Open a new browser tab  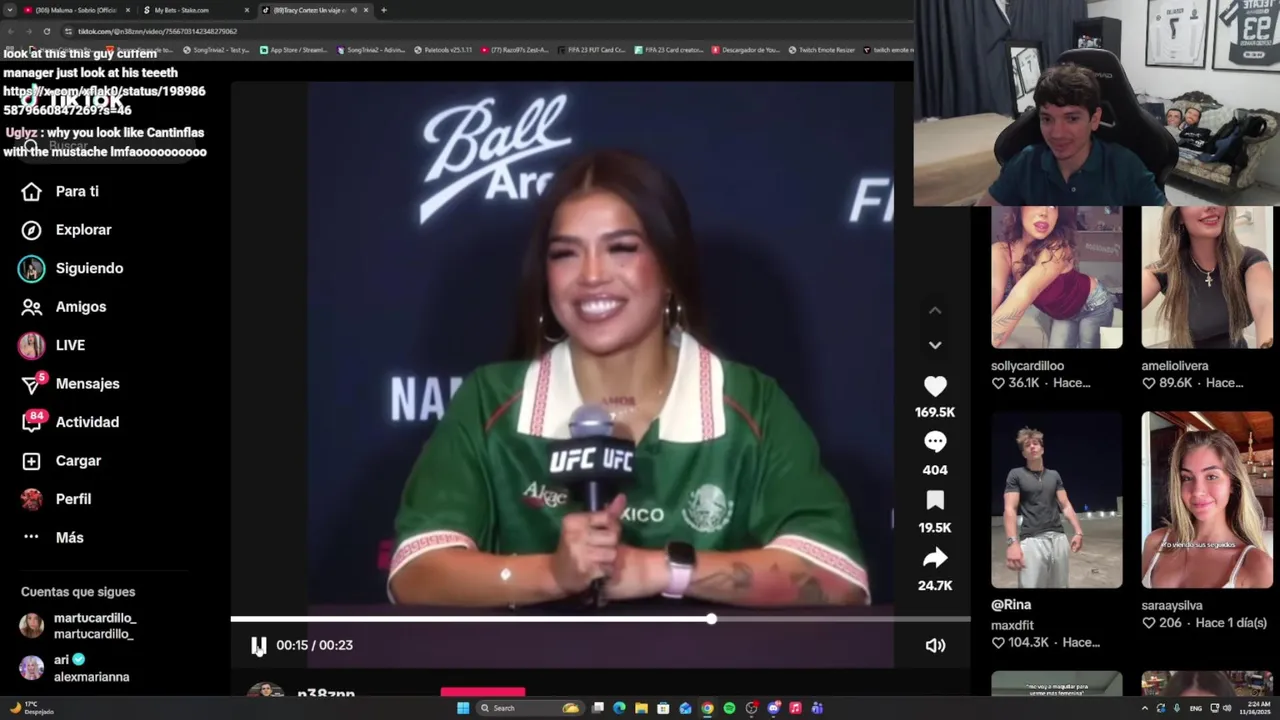click(x=384, y=10)
